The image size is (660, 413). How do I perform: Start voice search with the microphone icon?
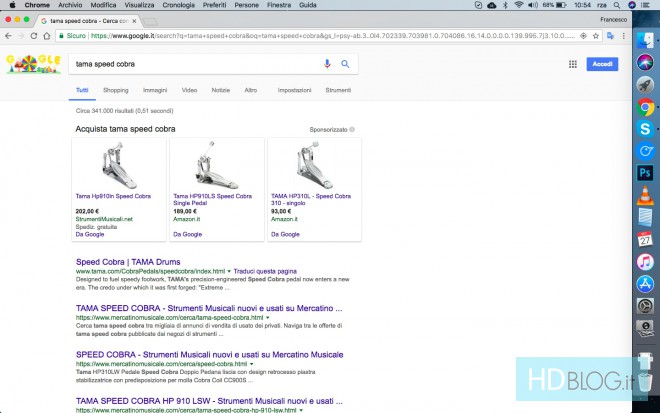327,64
